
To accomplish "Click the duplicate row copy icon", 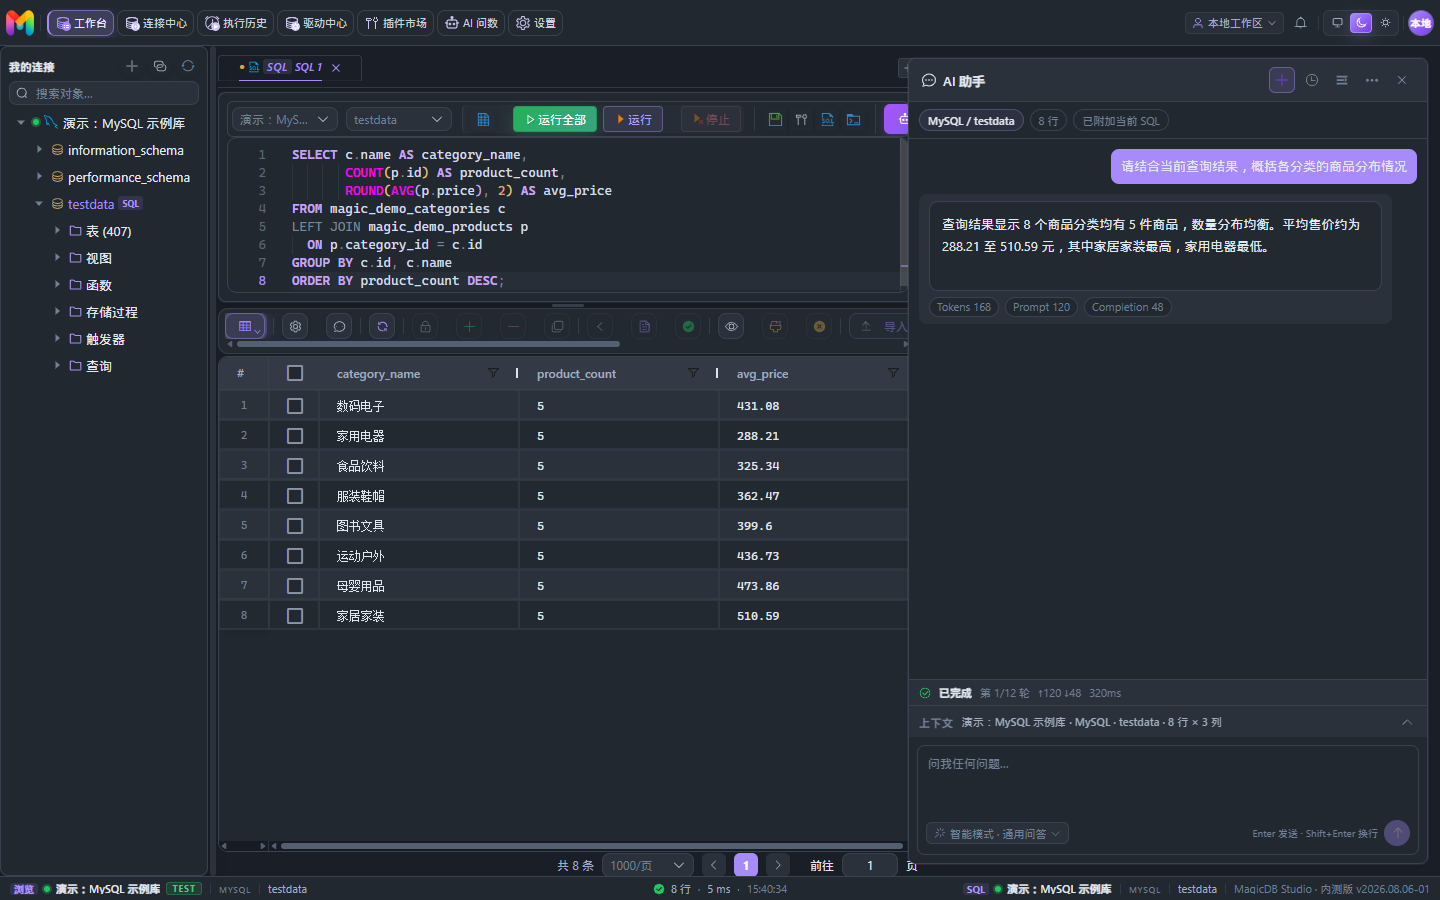I will (557, 326).
